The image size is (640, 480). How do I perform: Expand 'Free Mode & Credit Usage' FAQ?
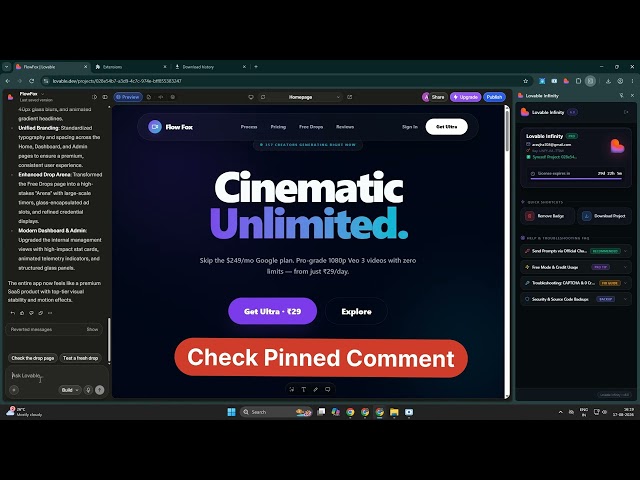click(x=576, y=267)
